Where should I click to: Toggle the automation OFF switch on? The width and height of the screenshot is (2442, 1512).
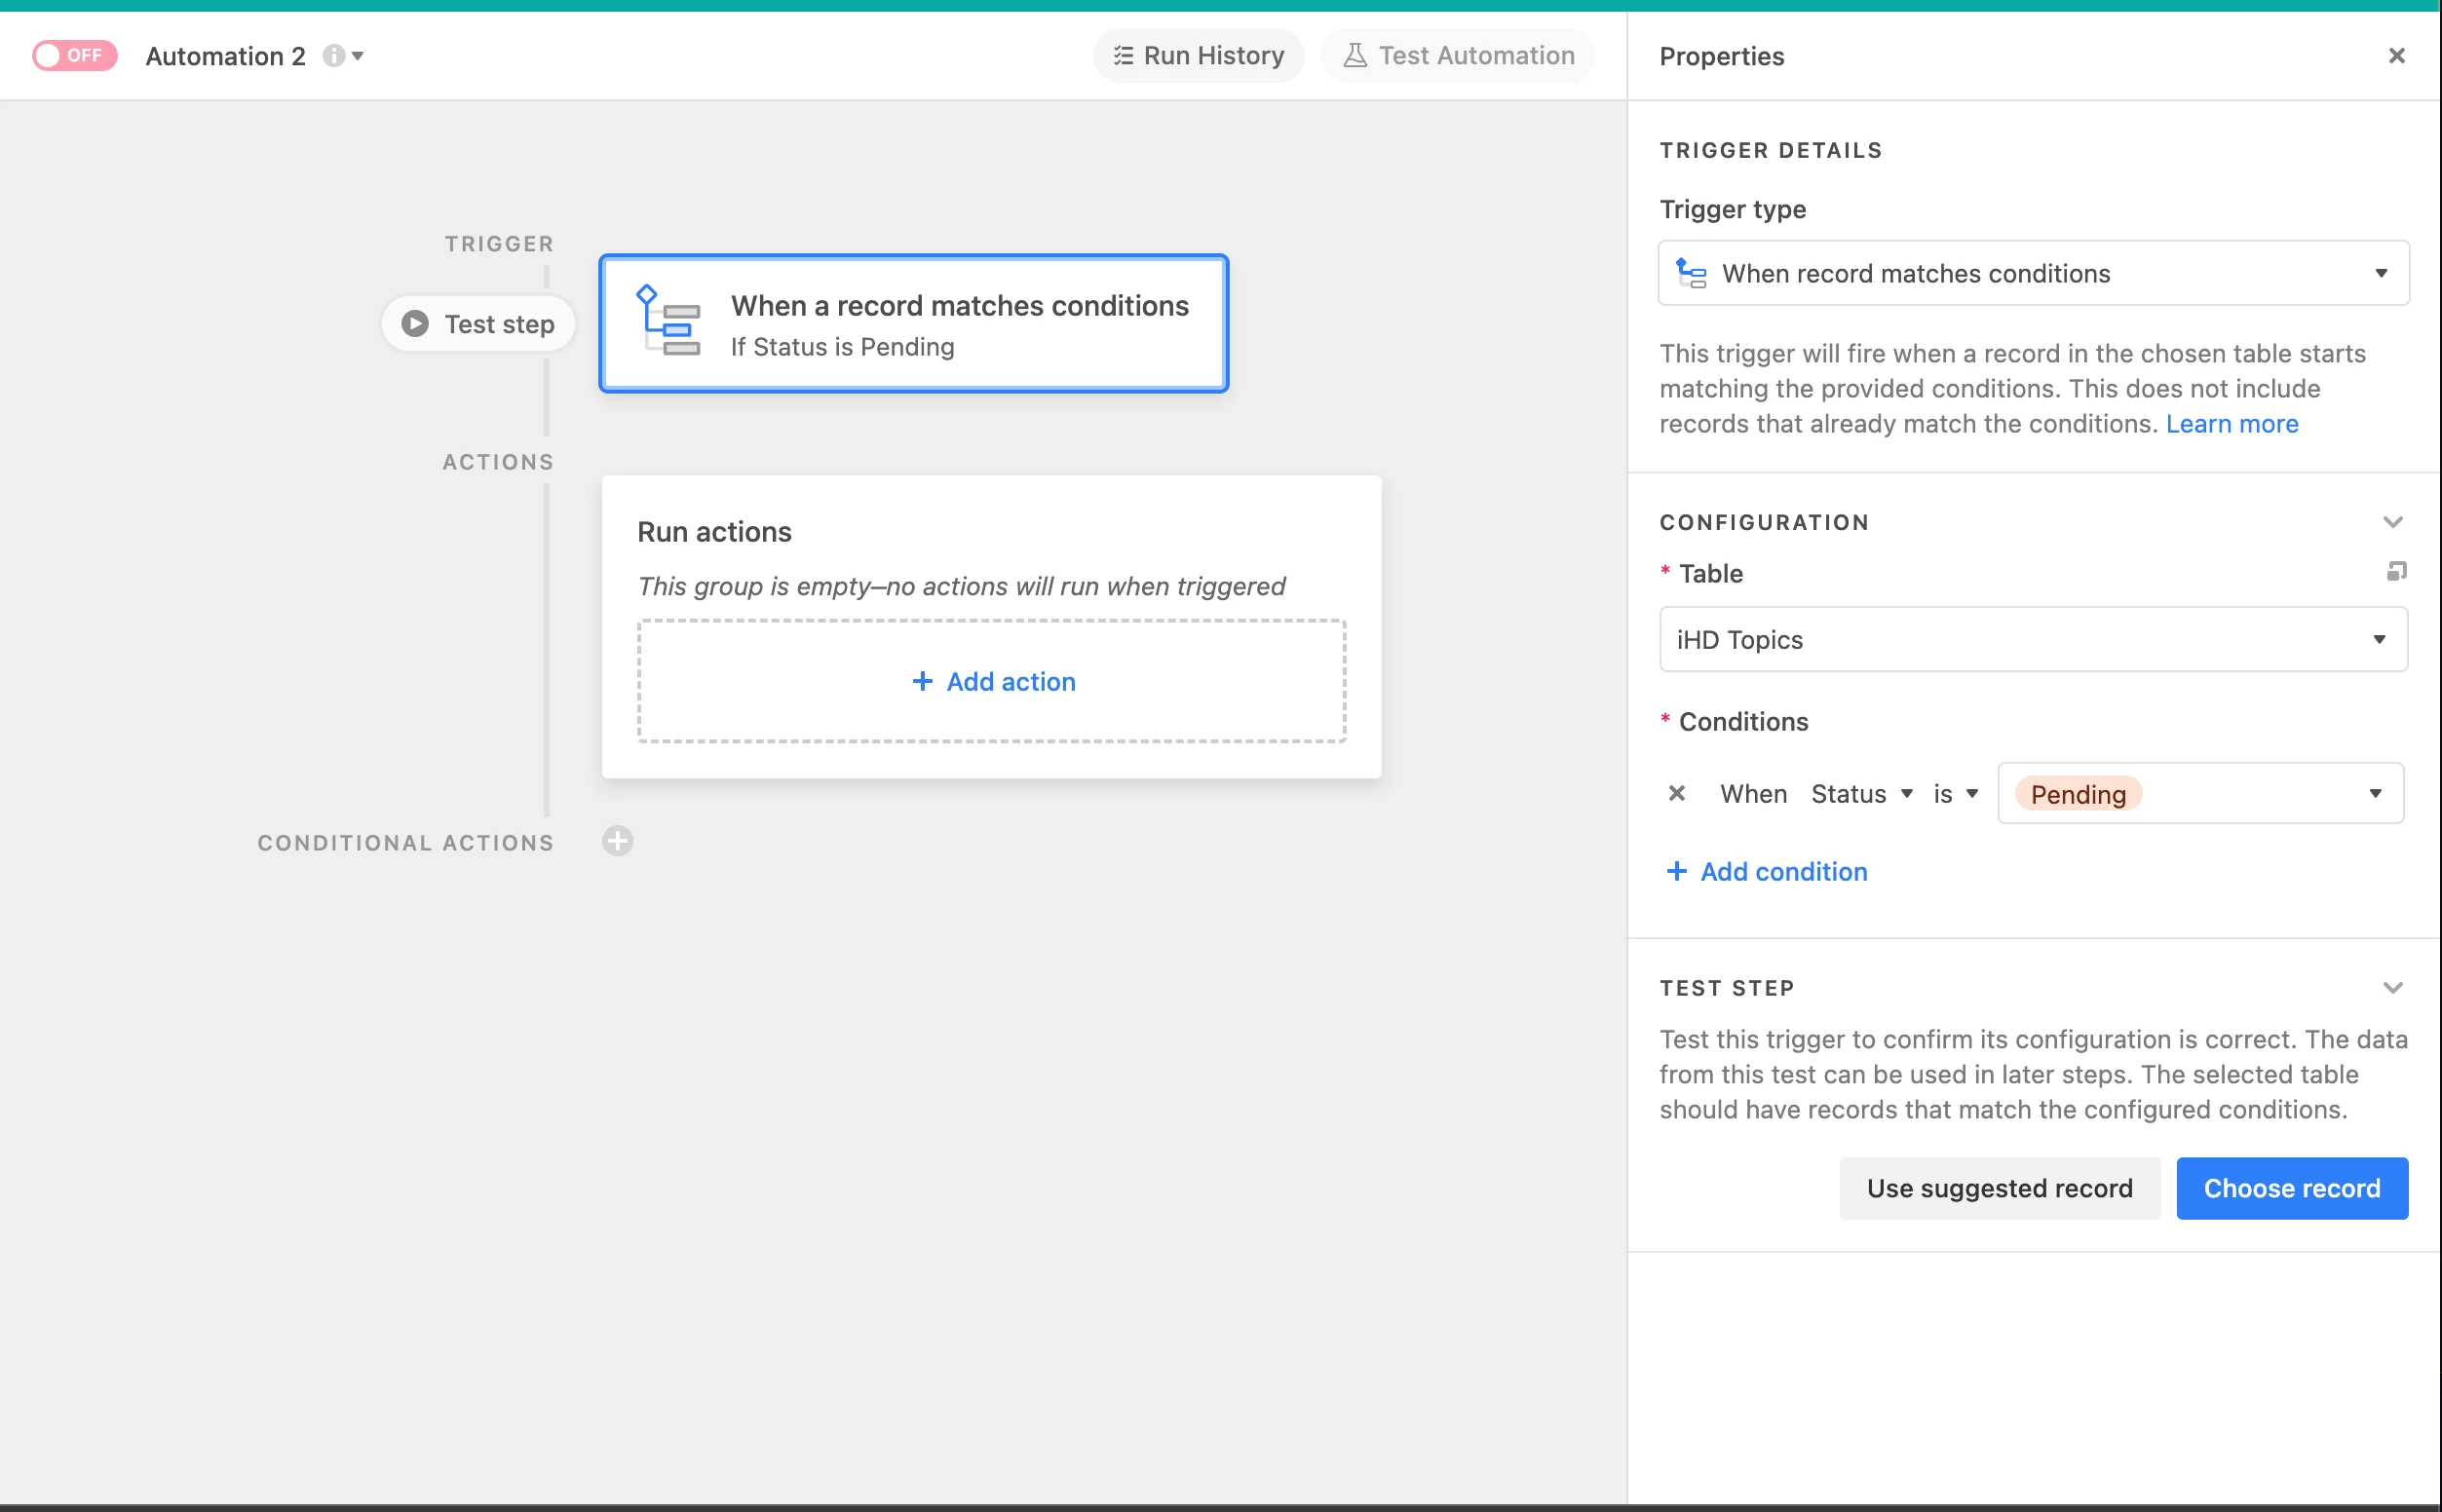pyautogui.click(x=74, y=55)
